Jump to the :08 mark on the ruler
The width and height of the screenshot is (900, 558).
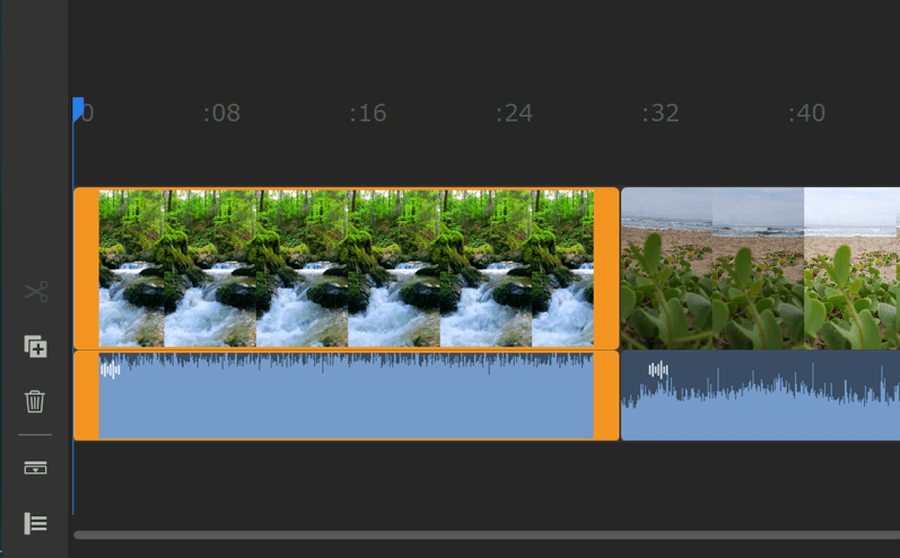pyautogui.click(x=222, y=113)
